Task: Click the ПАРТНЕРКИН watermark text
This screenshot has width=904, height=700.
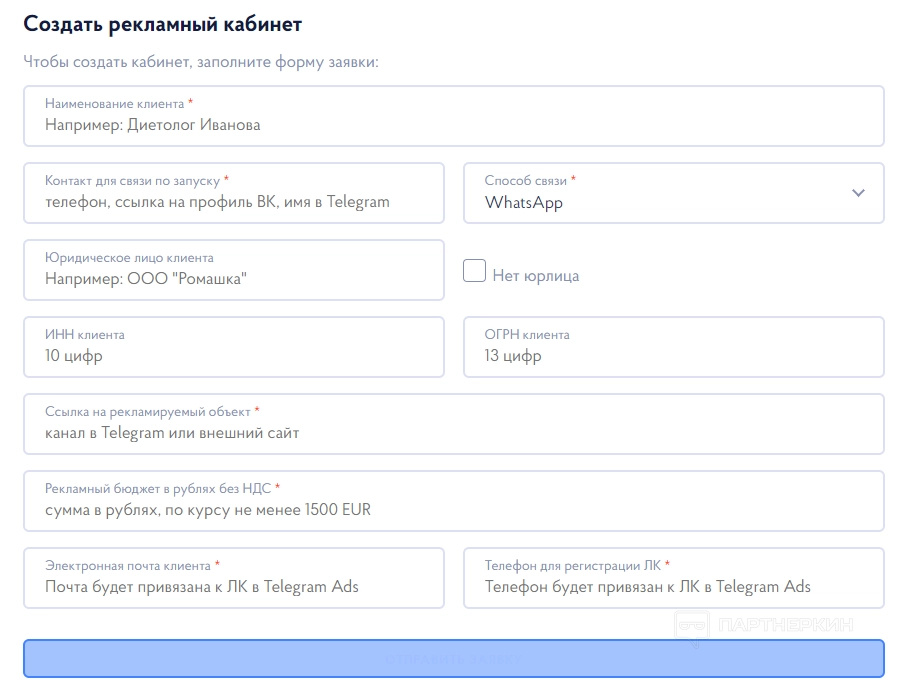Action: [x=786, y=626]
